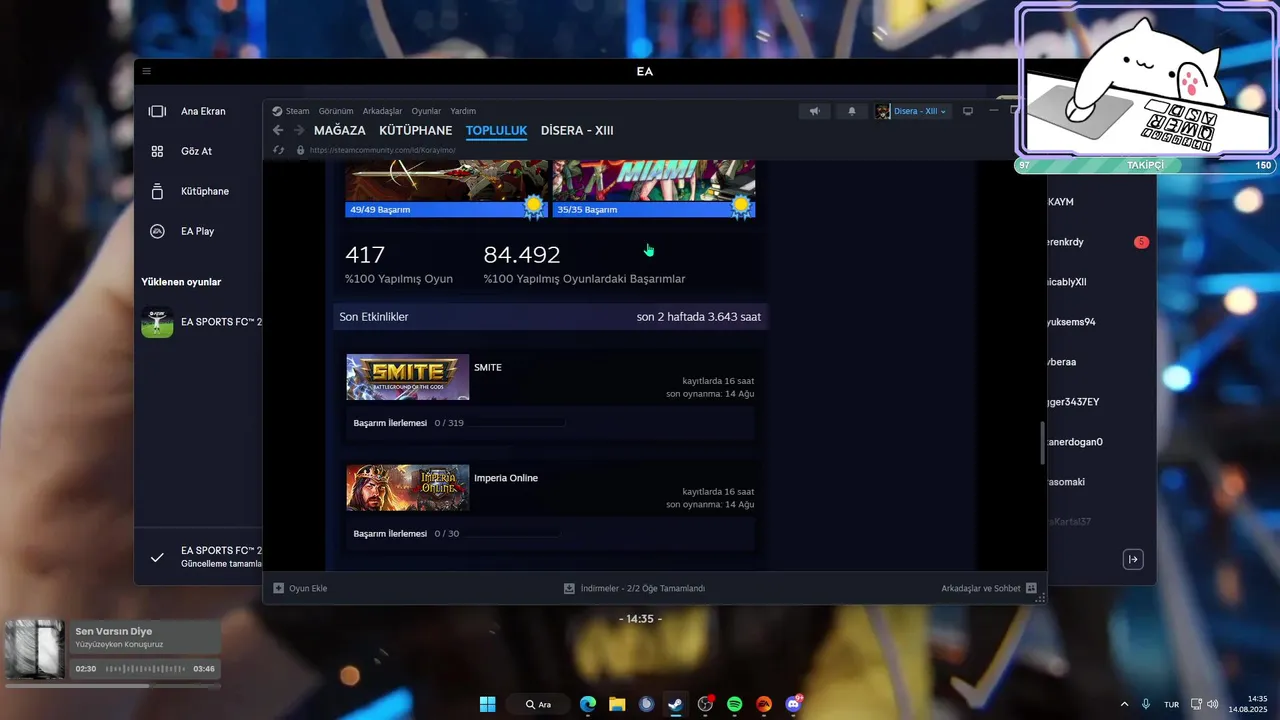Open the Yardım menu
This screenshot has width=1280, height=720.
tap(463, 111)
